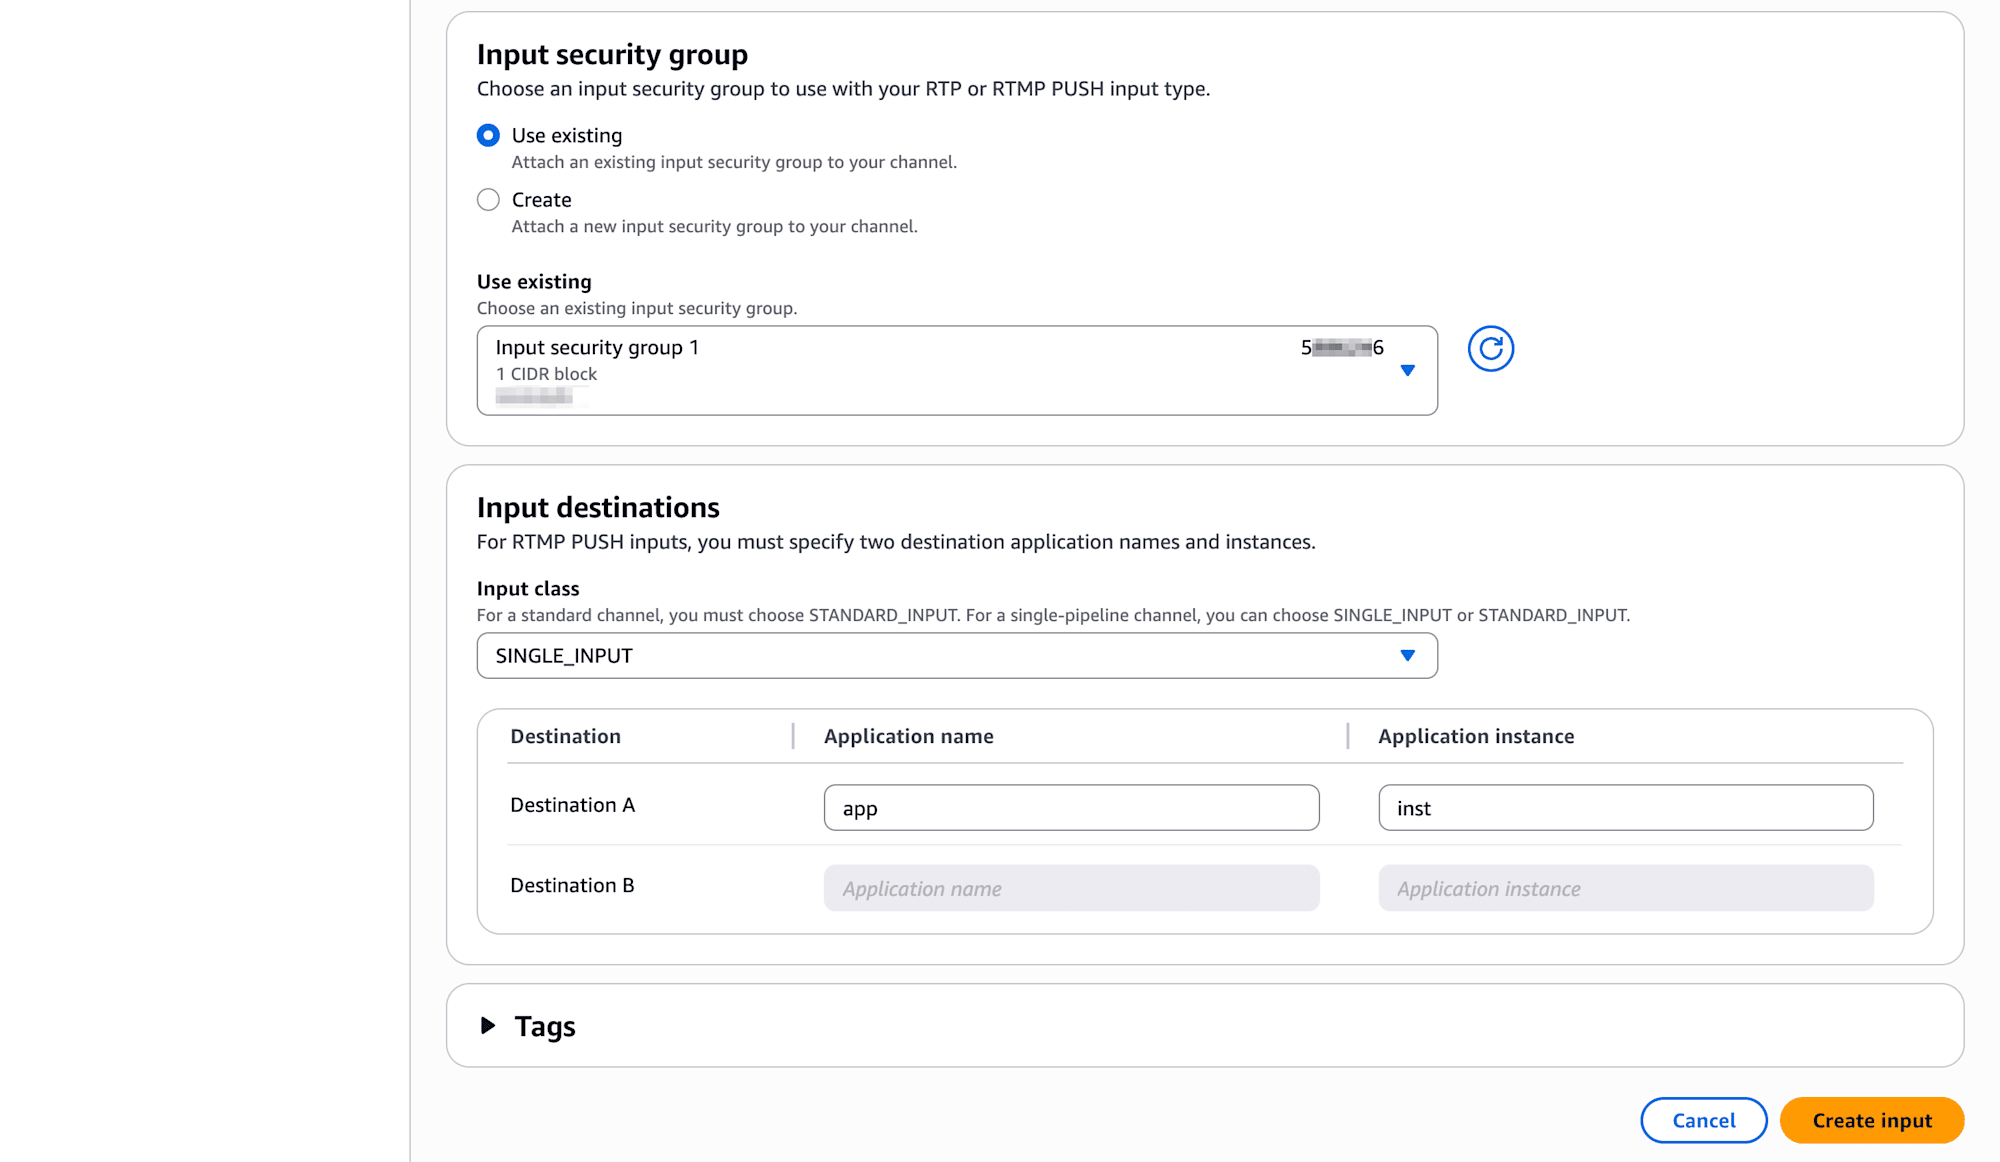The height and width of the screenshot is (1162, 2000).
Task: Open the Input security group 1 dropdown
Action: pyautogui.click(x=956, y=370)
